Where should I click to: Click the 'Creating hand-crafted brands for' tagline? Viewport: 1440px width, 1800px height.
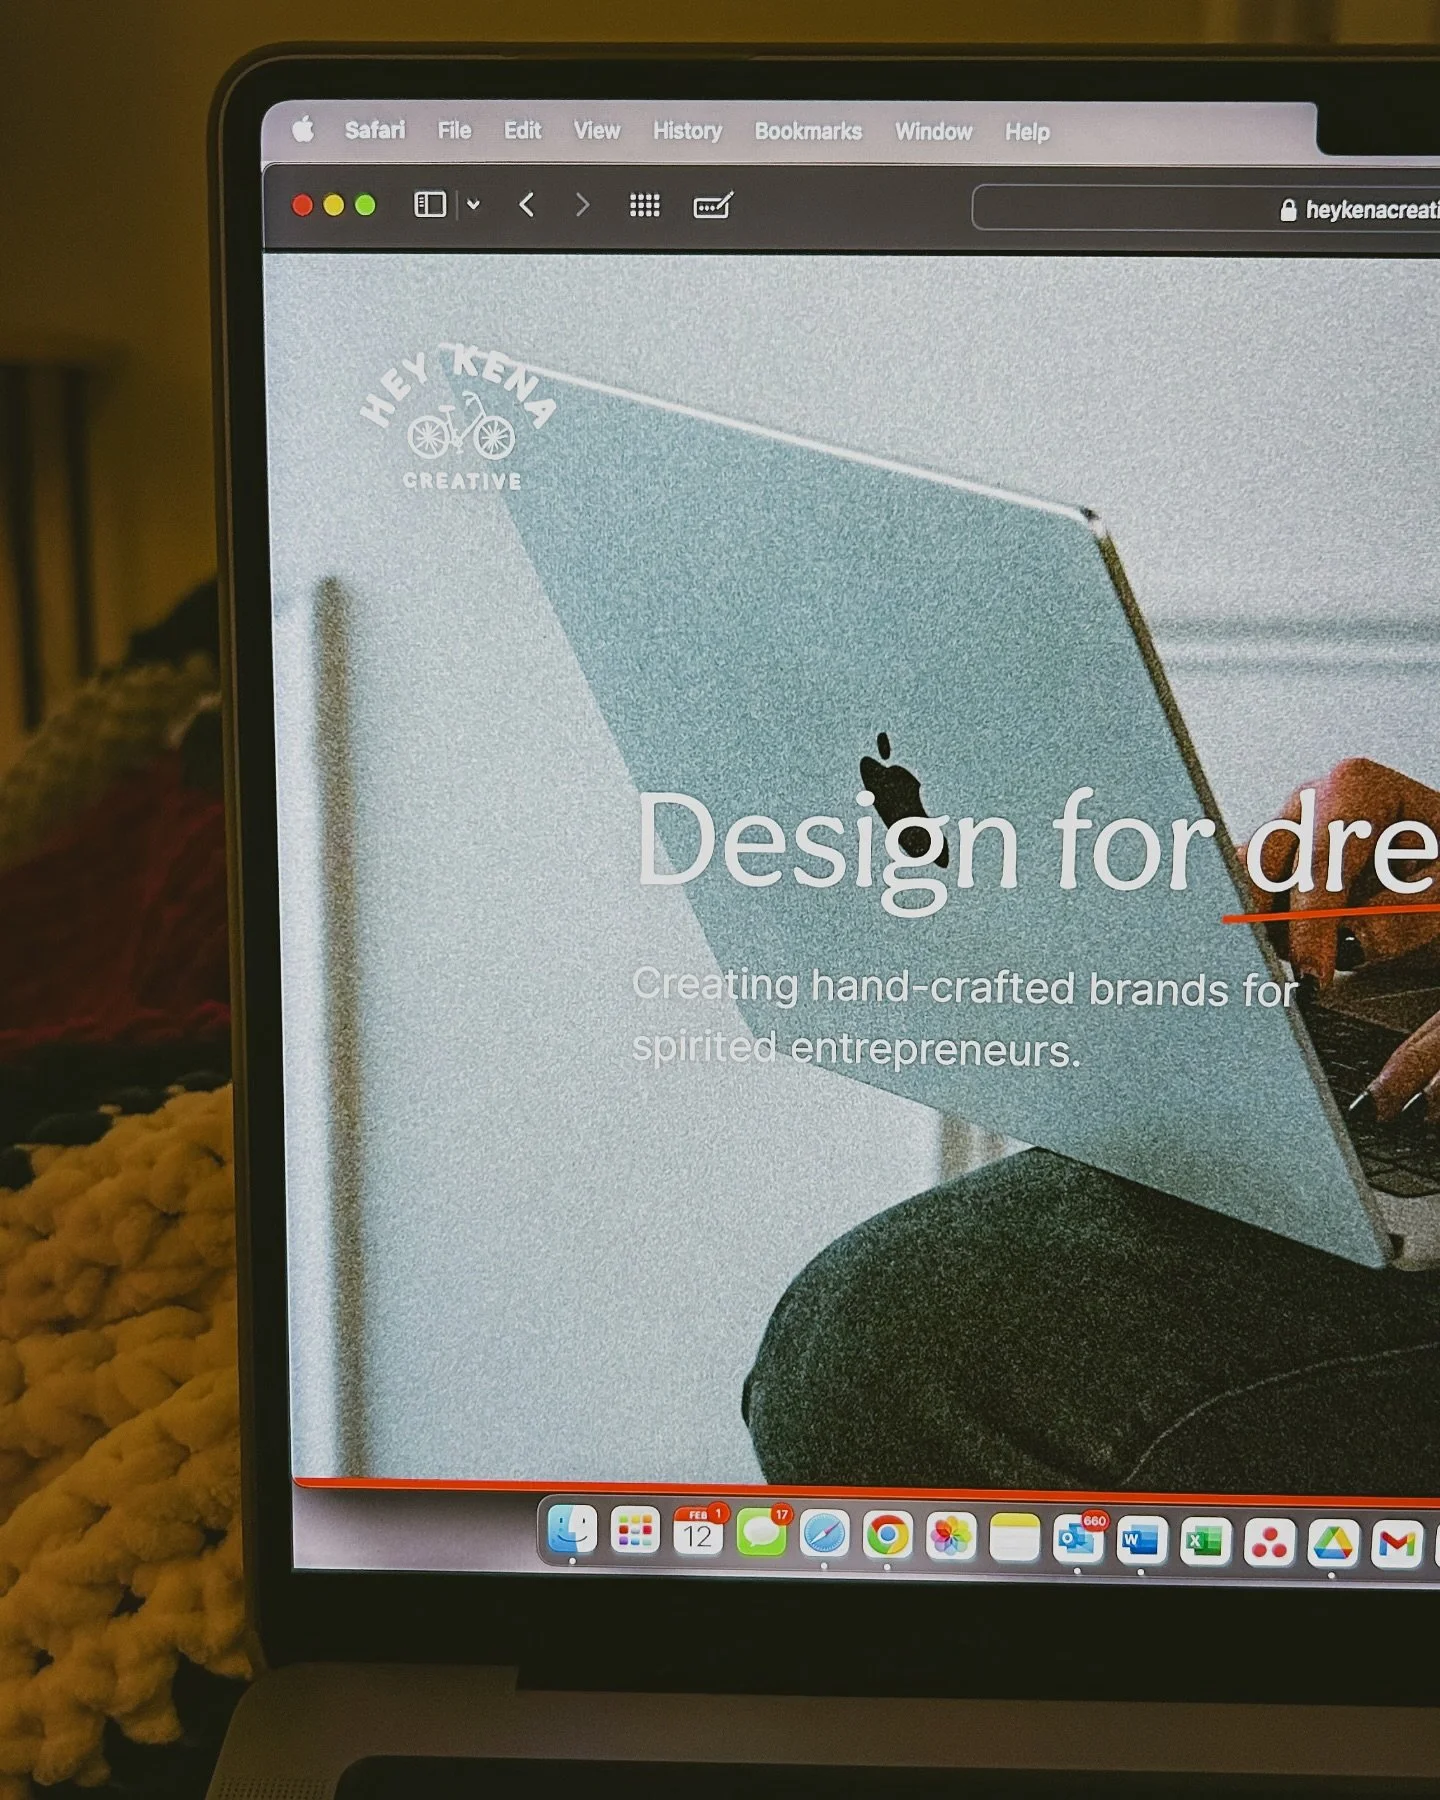pos(965,987)
